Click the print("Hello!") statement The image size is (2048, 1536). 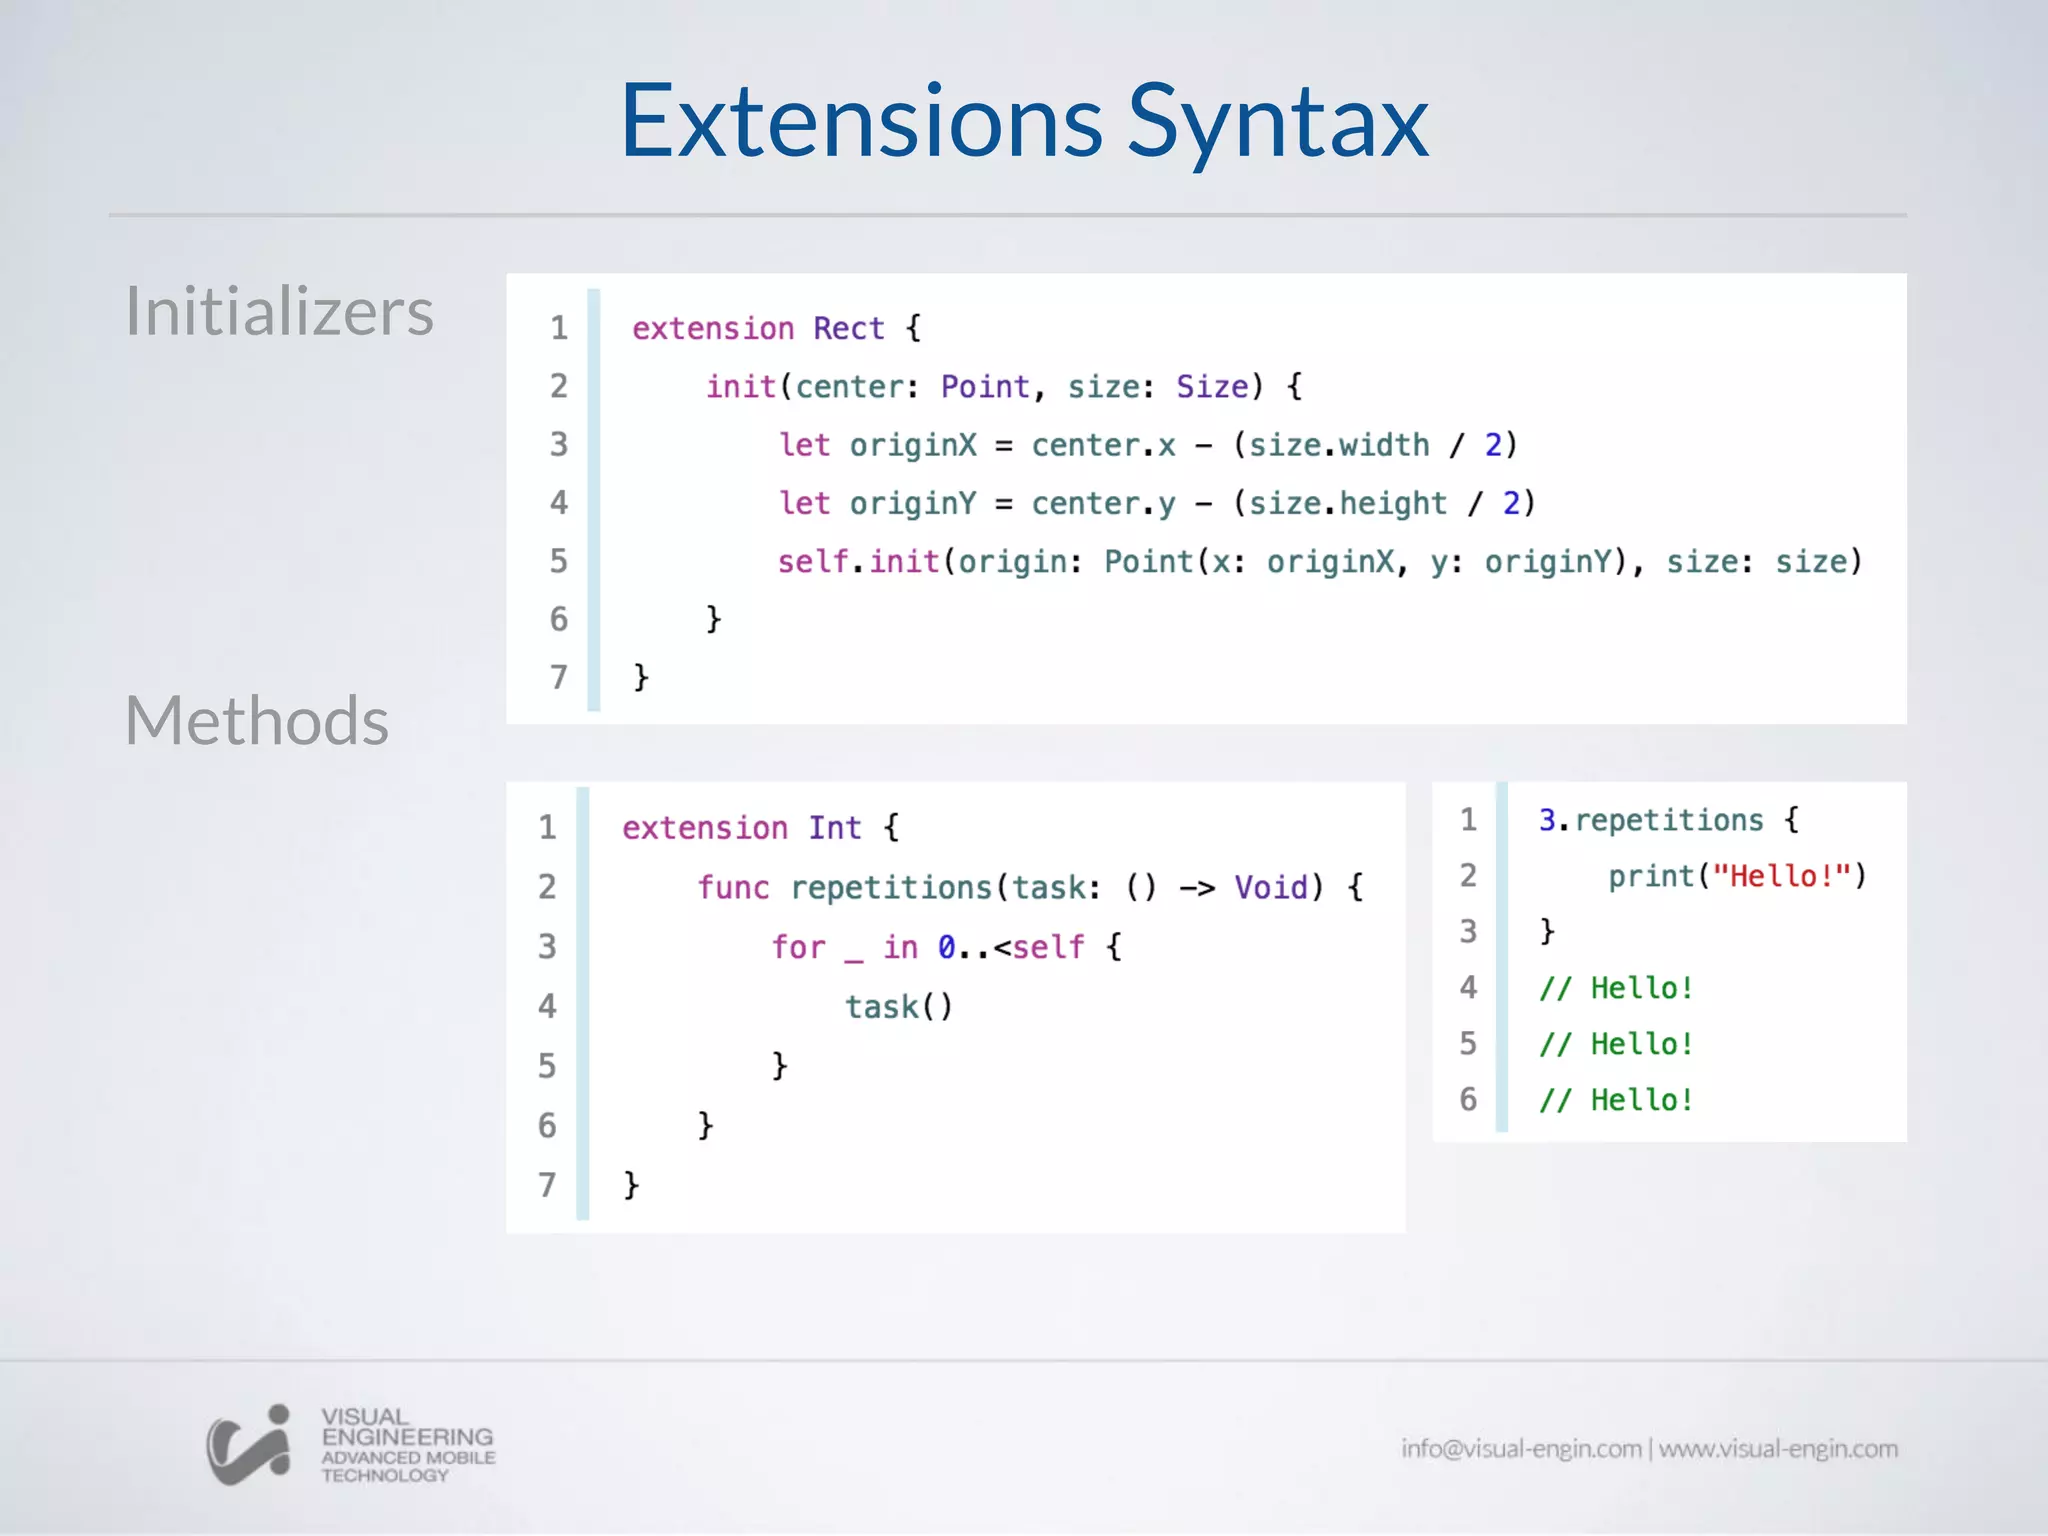(1737, 877)
